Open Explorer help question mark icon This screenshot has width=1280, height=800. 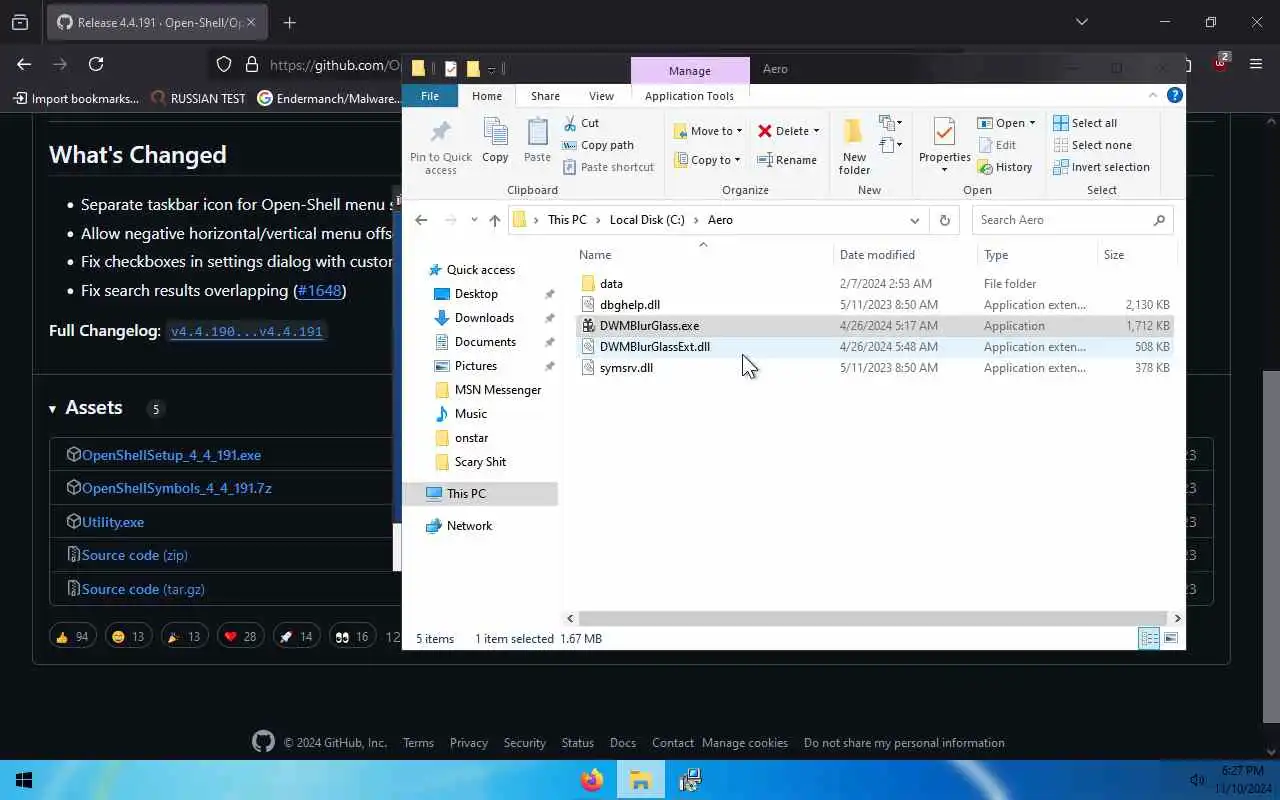point(1175,95)
